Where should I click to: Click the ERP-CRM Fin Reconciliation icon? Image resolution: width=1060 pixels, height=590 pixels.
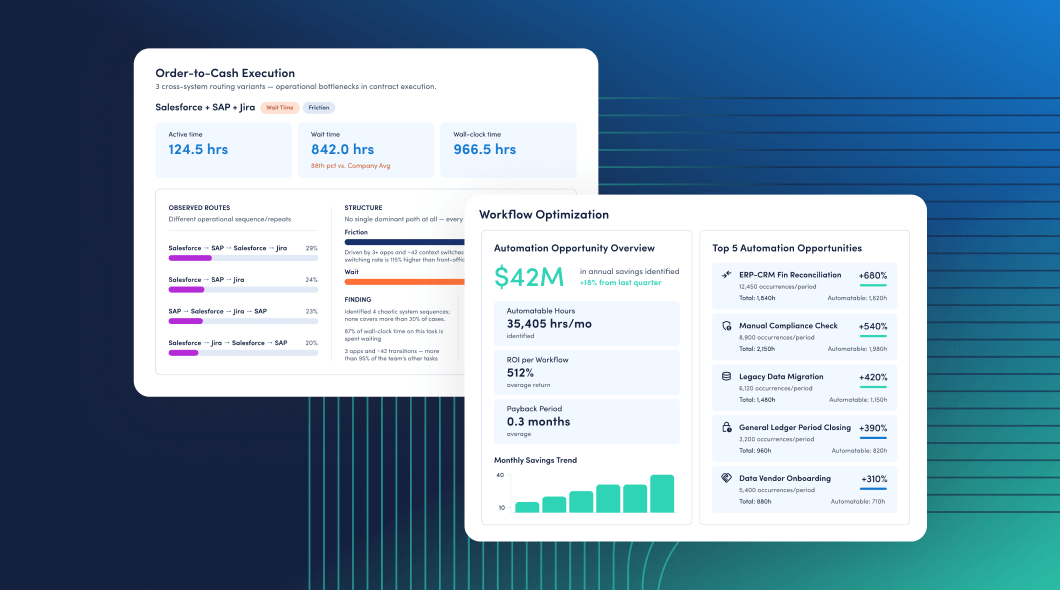tap(726, 274)
